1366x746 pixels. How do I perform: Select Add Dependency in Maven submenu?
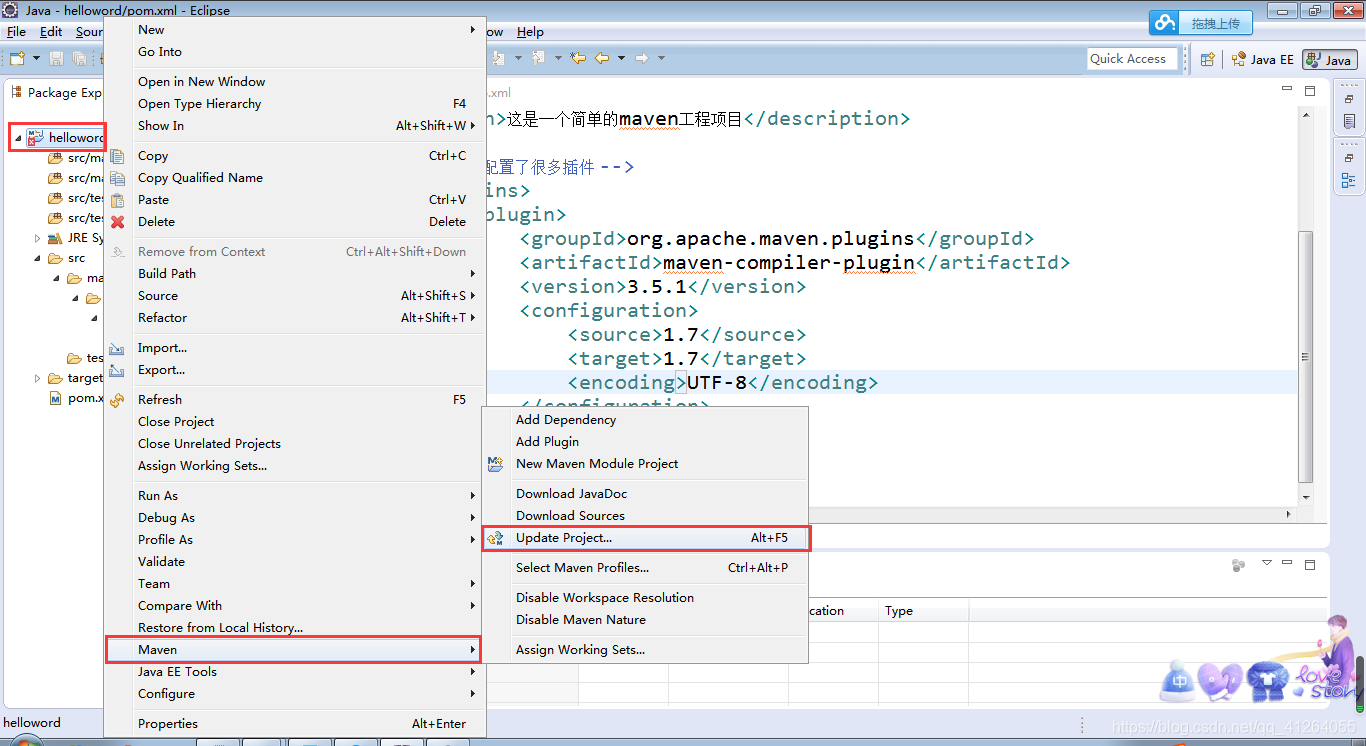click(645, 420)
